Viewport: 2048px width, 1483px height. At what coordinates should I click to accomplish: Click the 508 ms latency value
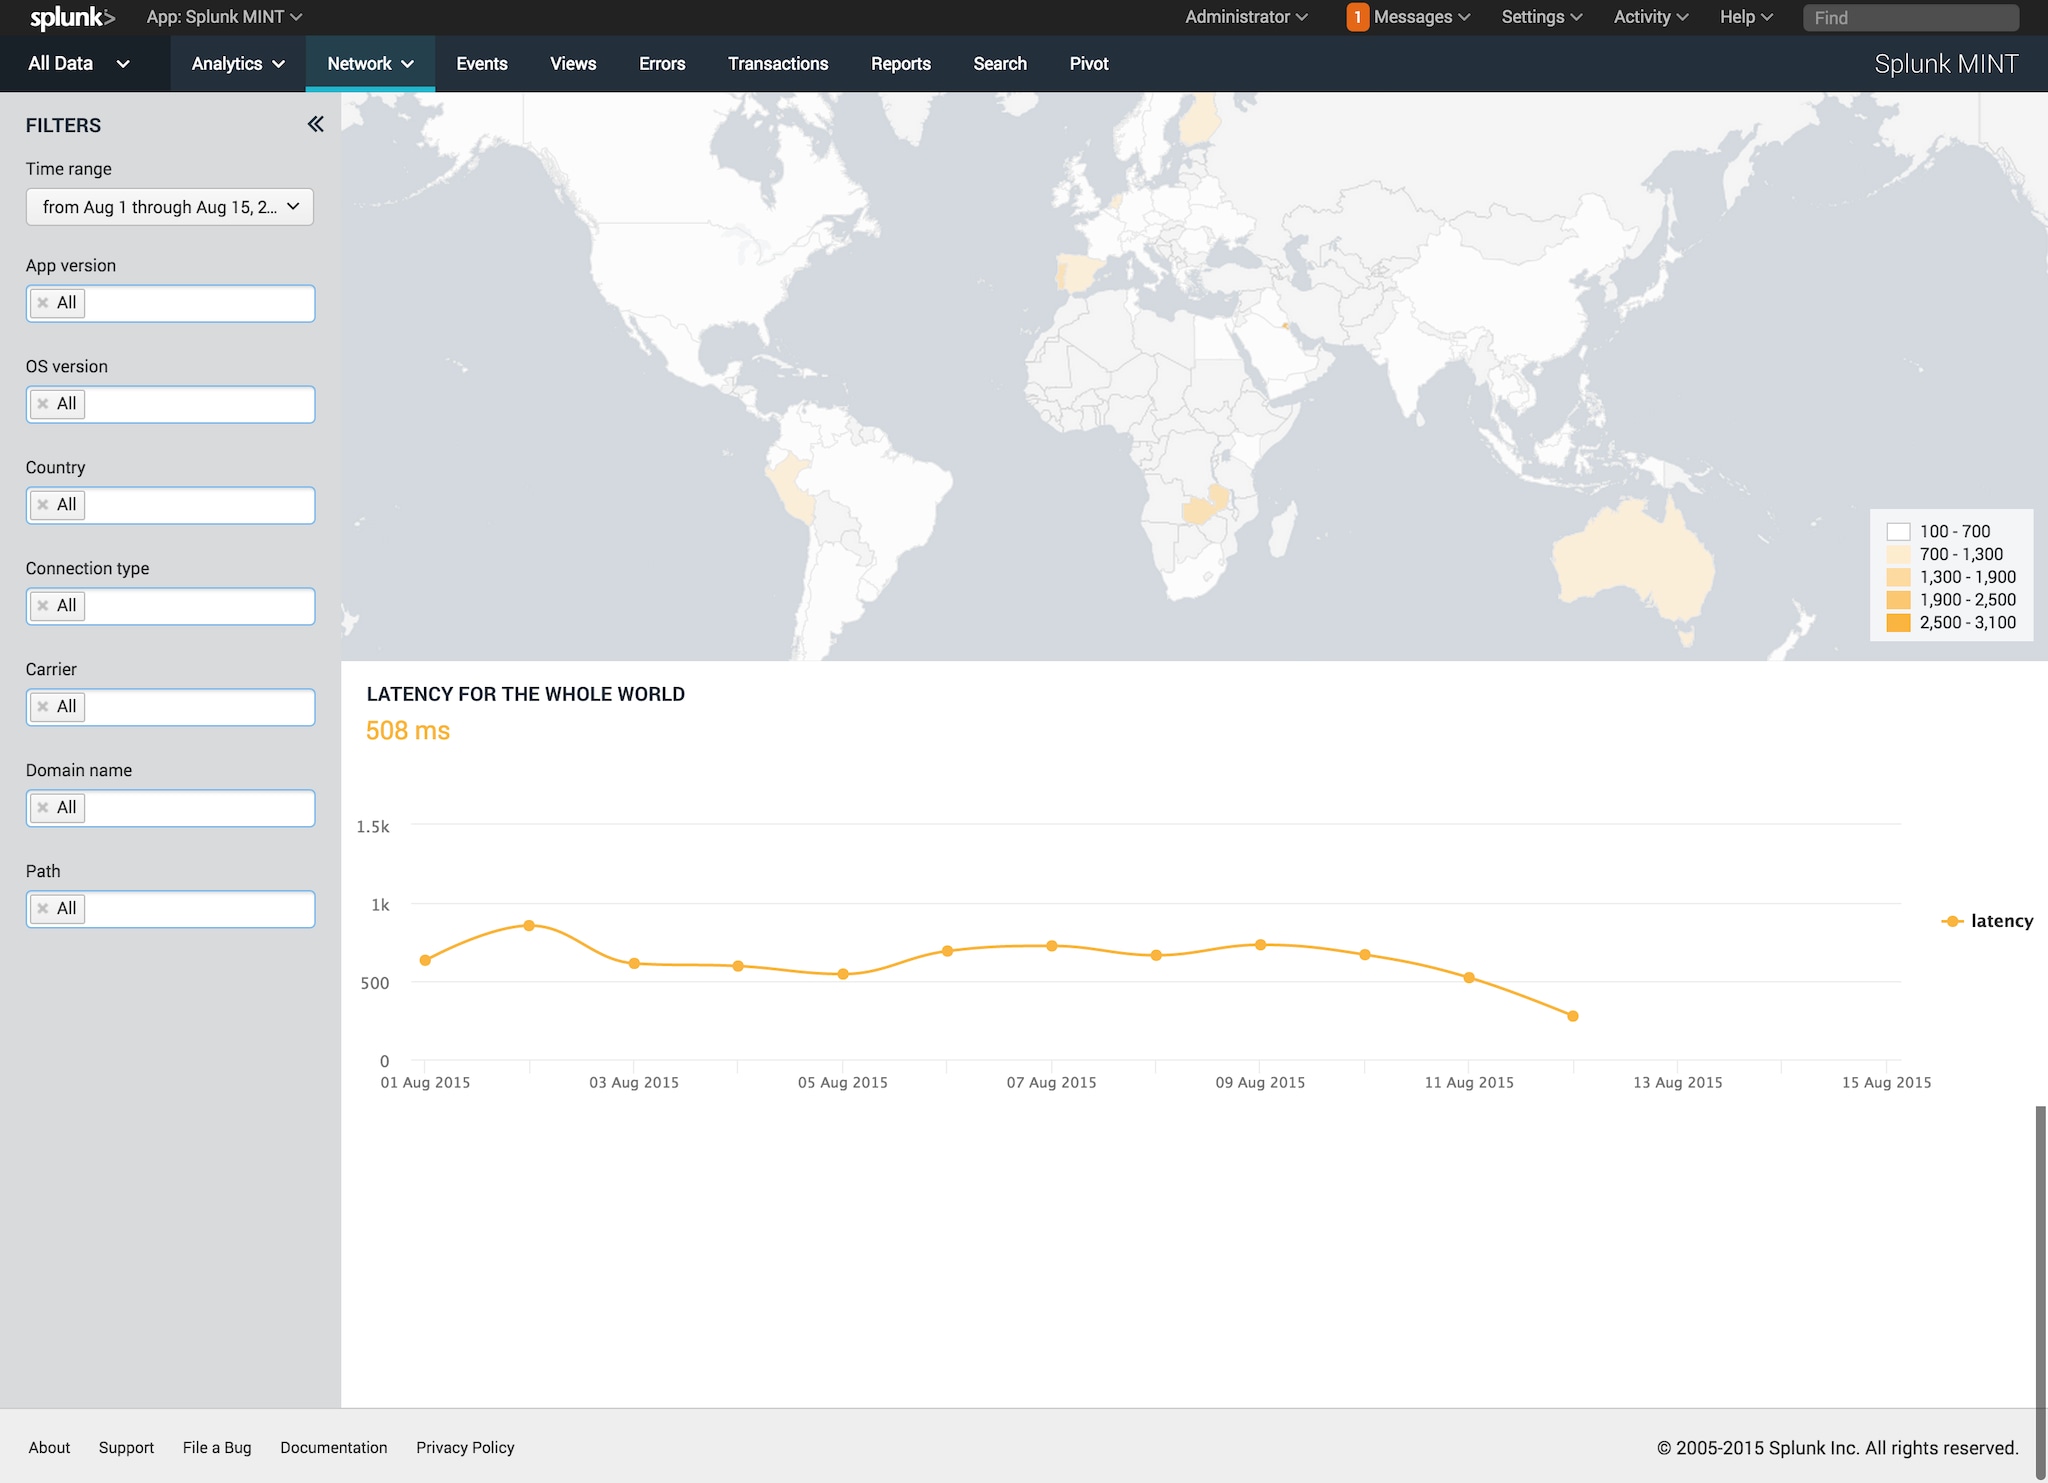pyautogui.click(x=408, y=731)
